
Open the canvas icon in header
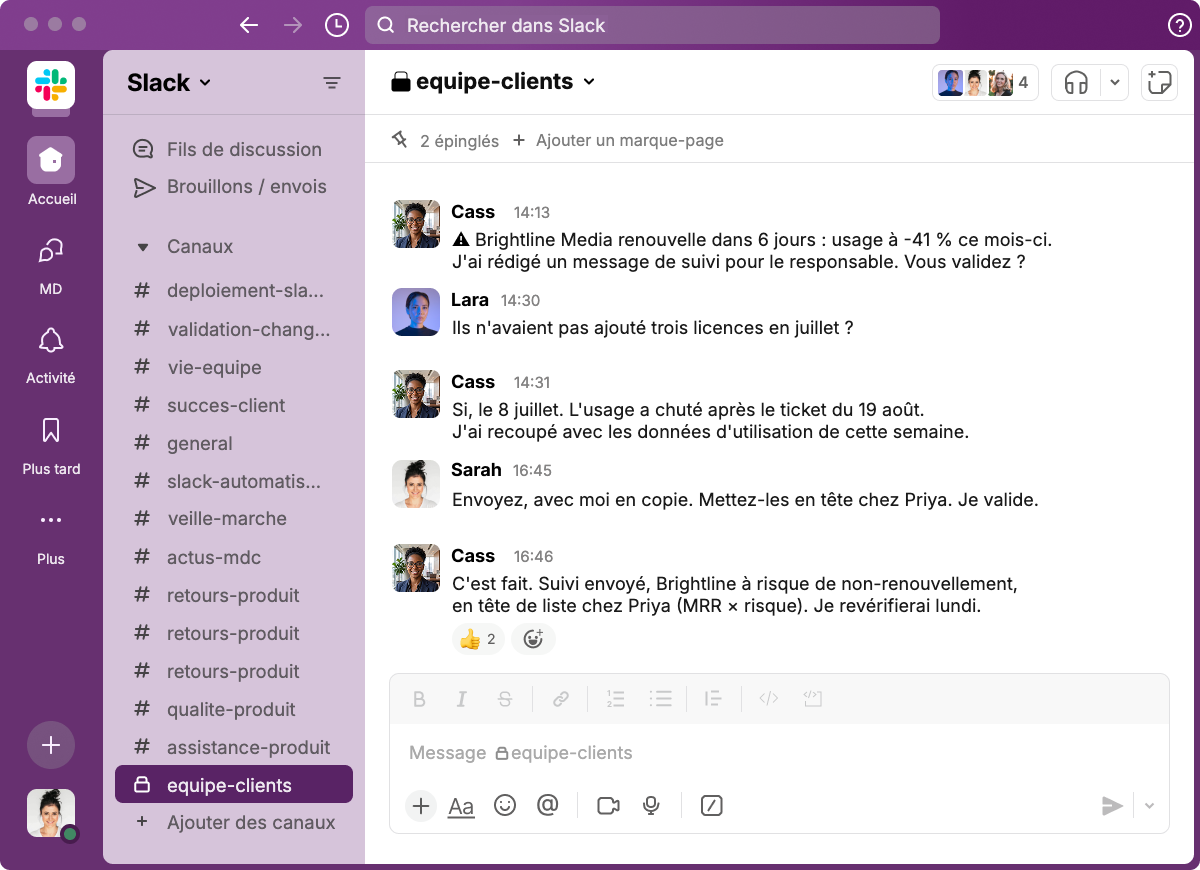[1159, 83]
